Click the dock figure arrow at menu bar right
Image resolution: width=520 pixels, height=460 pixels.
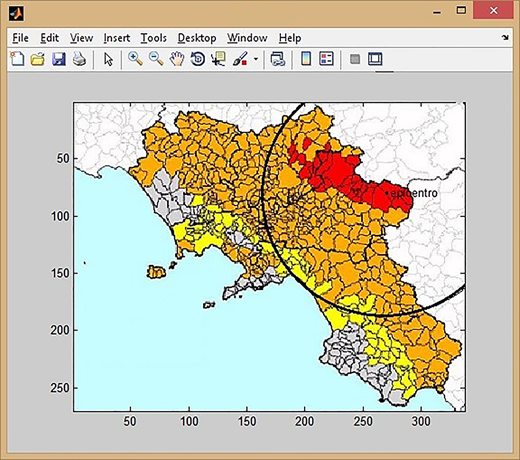[x=505, y=38]
